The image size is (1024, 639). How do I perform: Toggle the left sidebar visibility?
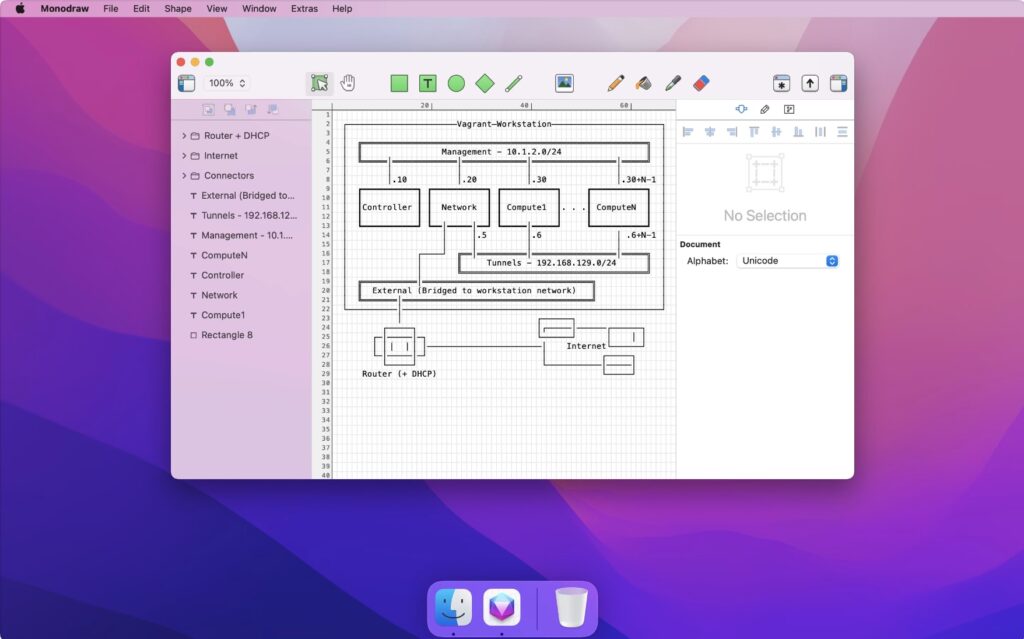185,83
